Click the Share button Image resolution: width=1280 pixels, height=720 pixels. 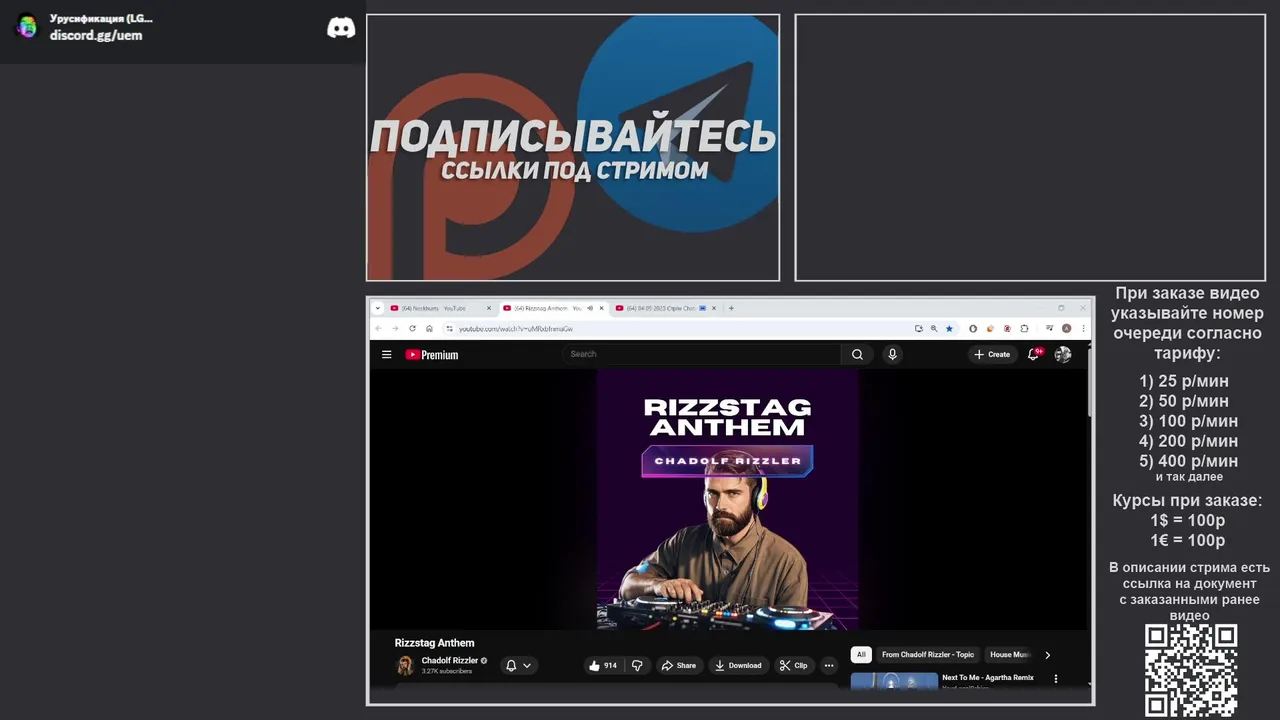(678, 665)
